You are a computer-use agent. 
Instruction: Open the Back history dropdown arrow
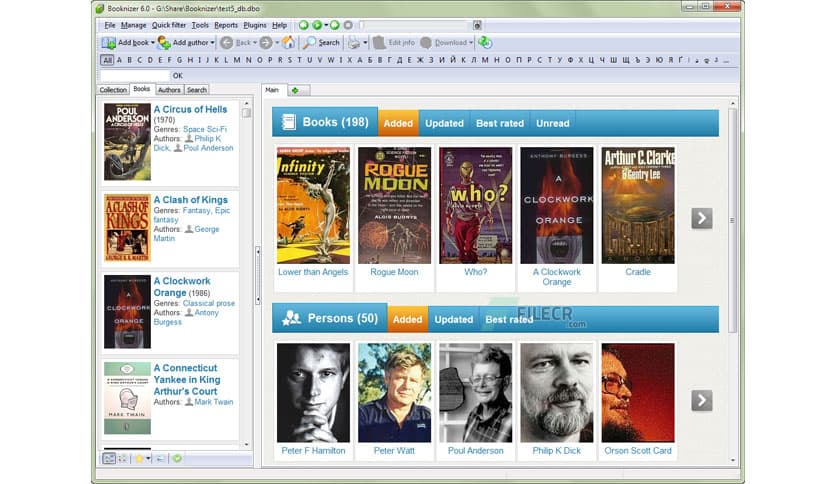(254, 43)
